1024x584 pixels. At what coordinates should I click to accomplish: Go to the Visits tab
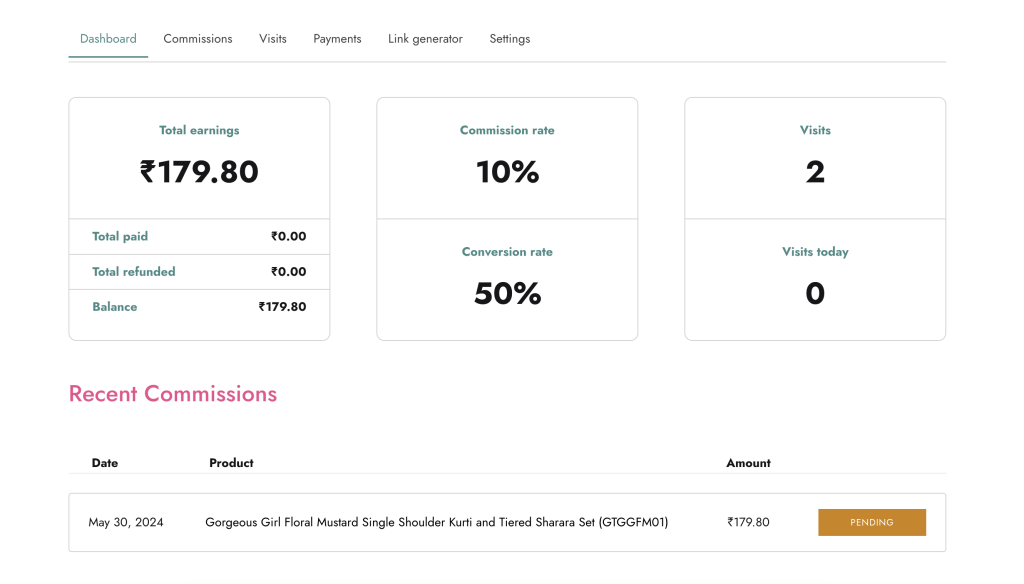pos(272,39)
